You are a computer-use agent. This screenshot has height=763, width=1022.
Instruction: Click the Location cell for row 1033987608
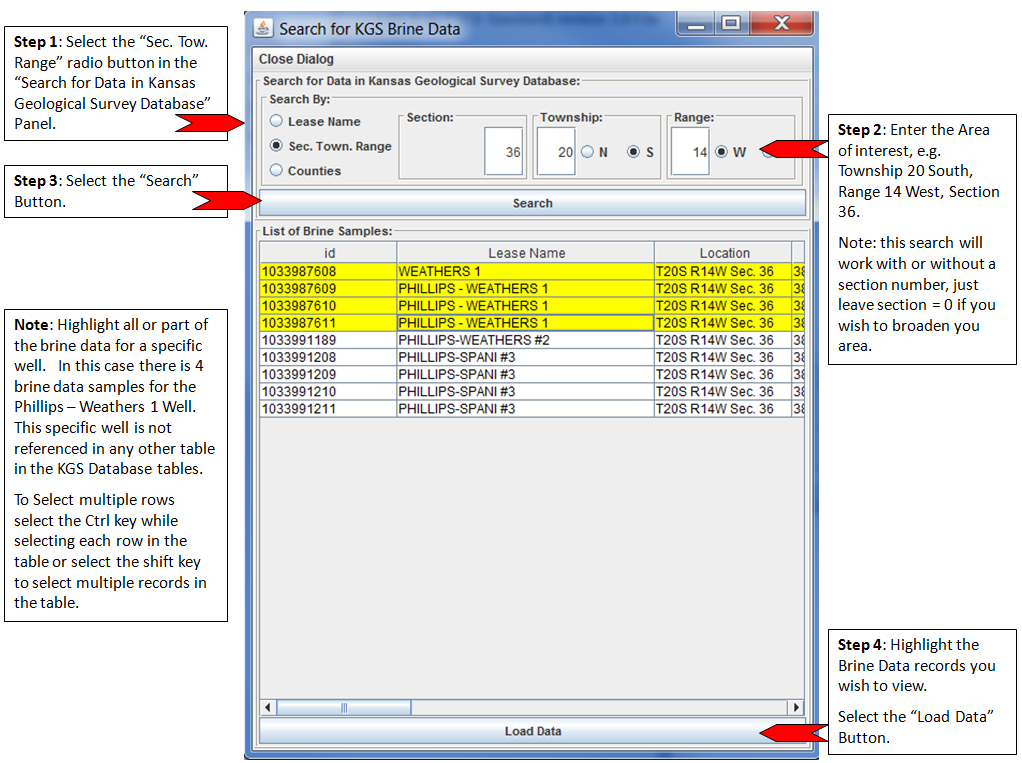723,272
